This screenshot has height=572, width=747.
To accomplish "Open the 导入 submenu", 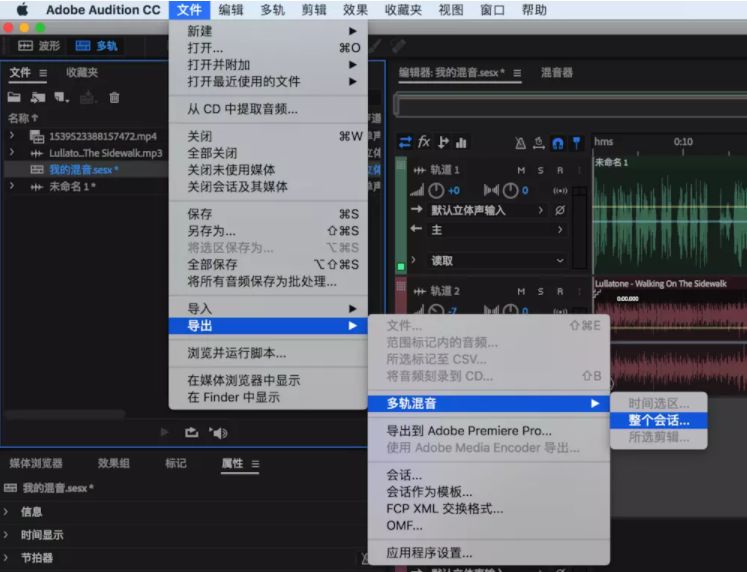I will click(x=268, y=309).
